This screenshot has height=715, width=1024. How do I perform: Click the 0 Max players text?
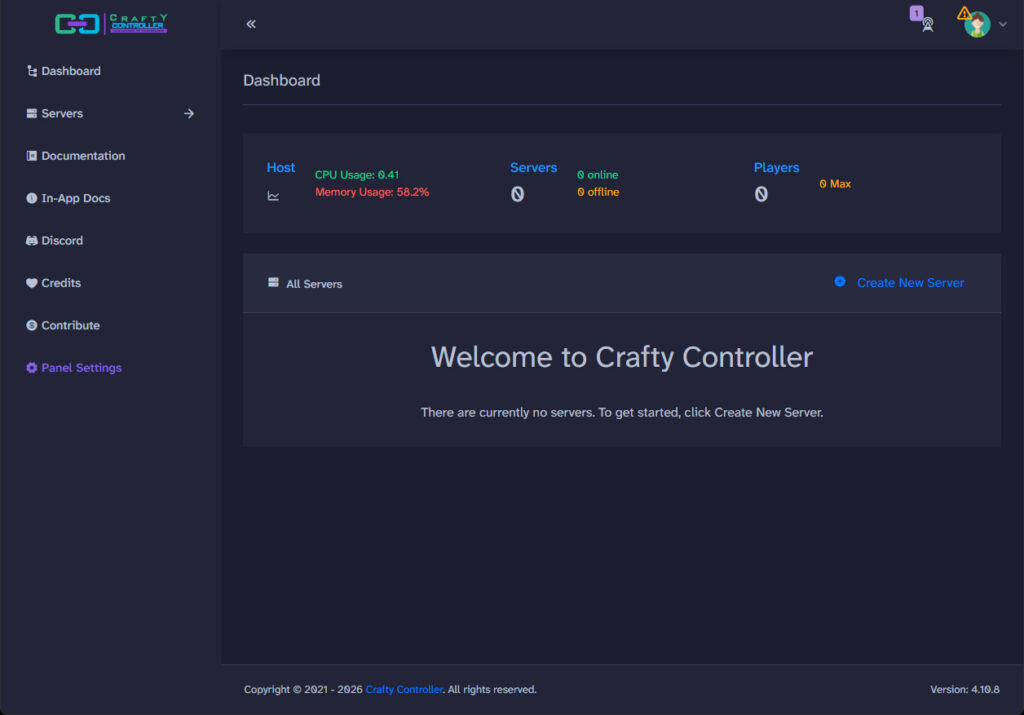[x=835, y=184]
